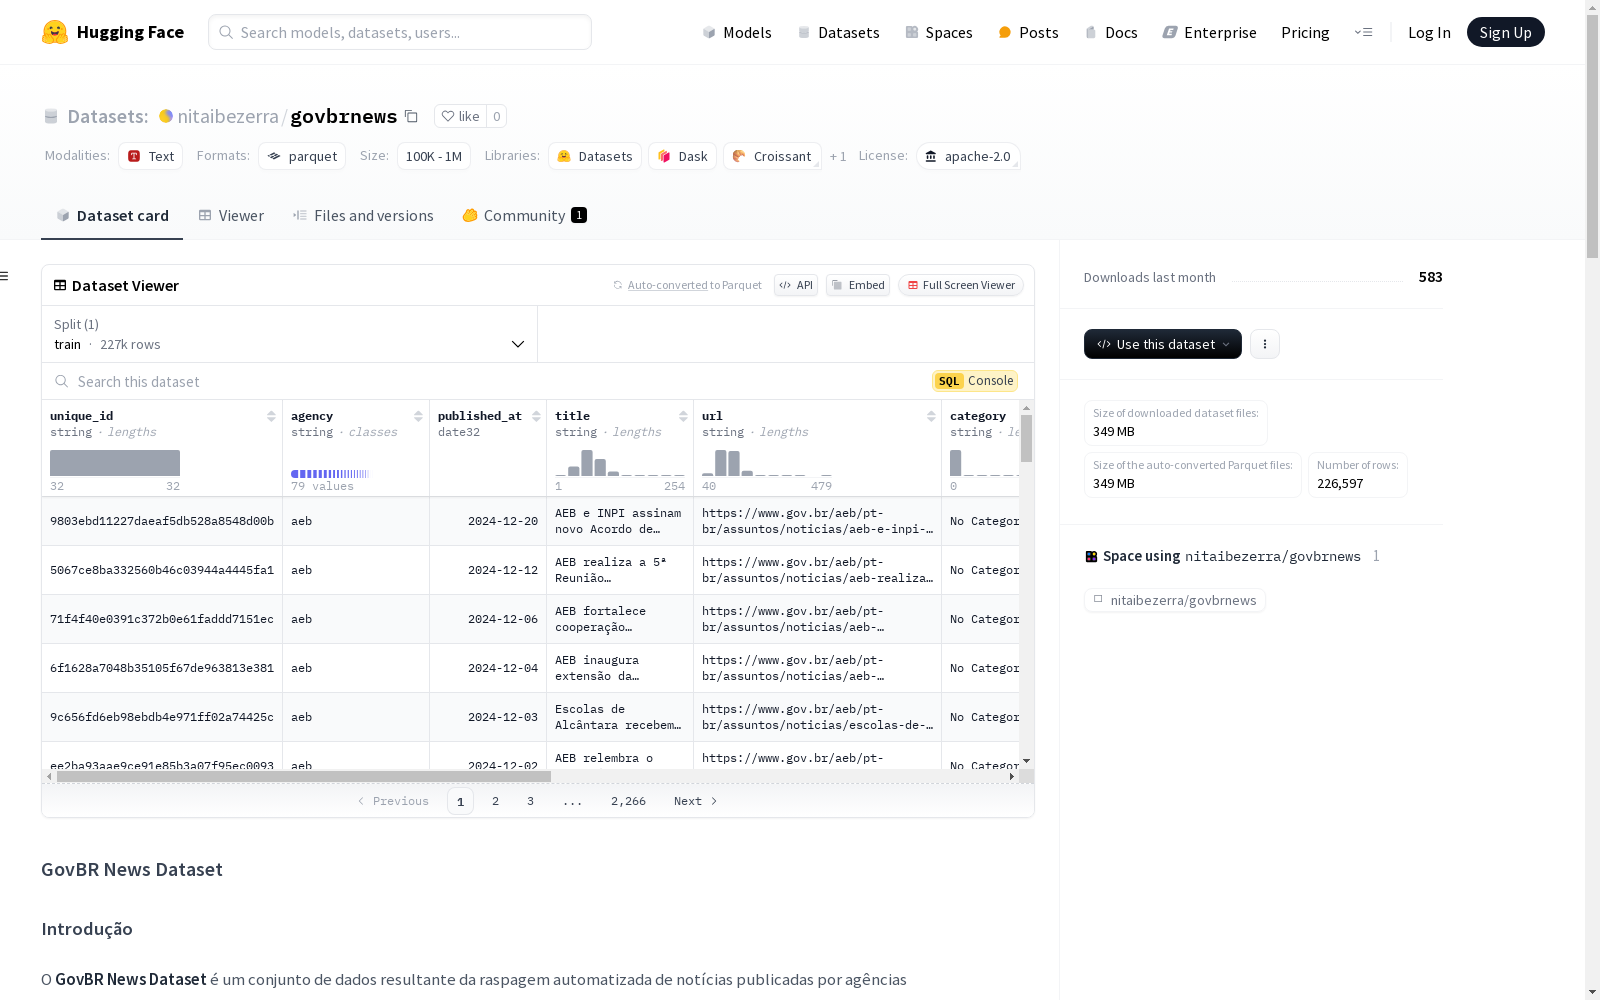This screenshot has height=1000, width=1600.
Task: Sort by unique_id column icon
Action: pyautogui.click(x=271, y=416)
